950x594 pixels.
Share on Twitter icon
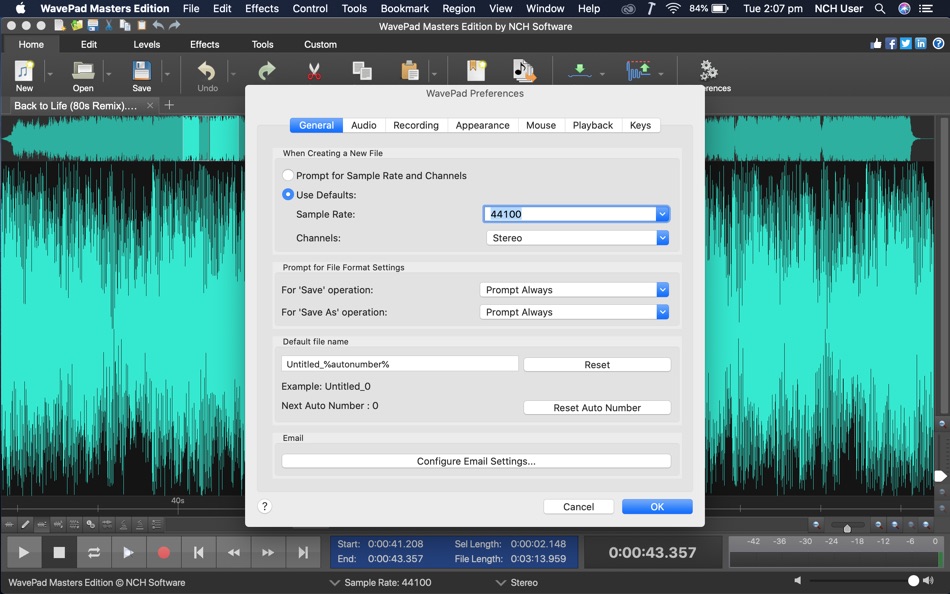tap(906, 44)
